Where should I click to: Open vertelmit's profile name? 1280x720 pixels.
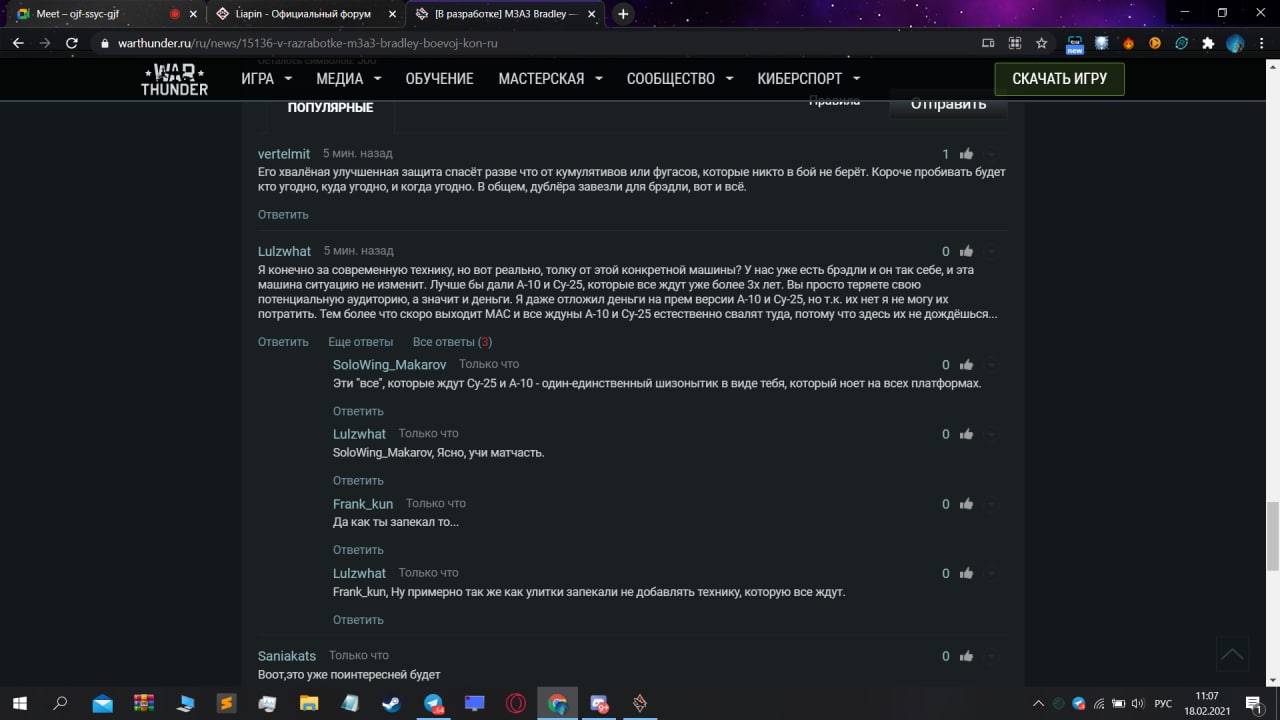[284, 154]
